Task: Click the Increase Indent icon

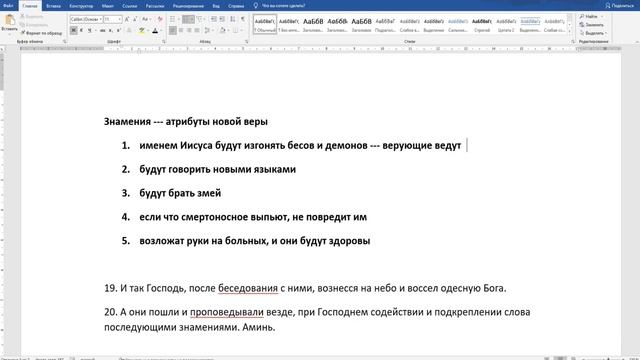Action: (222, 19)
